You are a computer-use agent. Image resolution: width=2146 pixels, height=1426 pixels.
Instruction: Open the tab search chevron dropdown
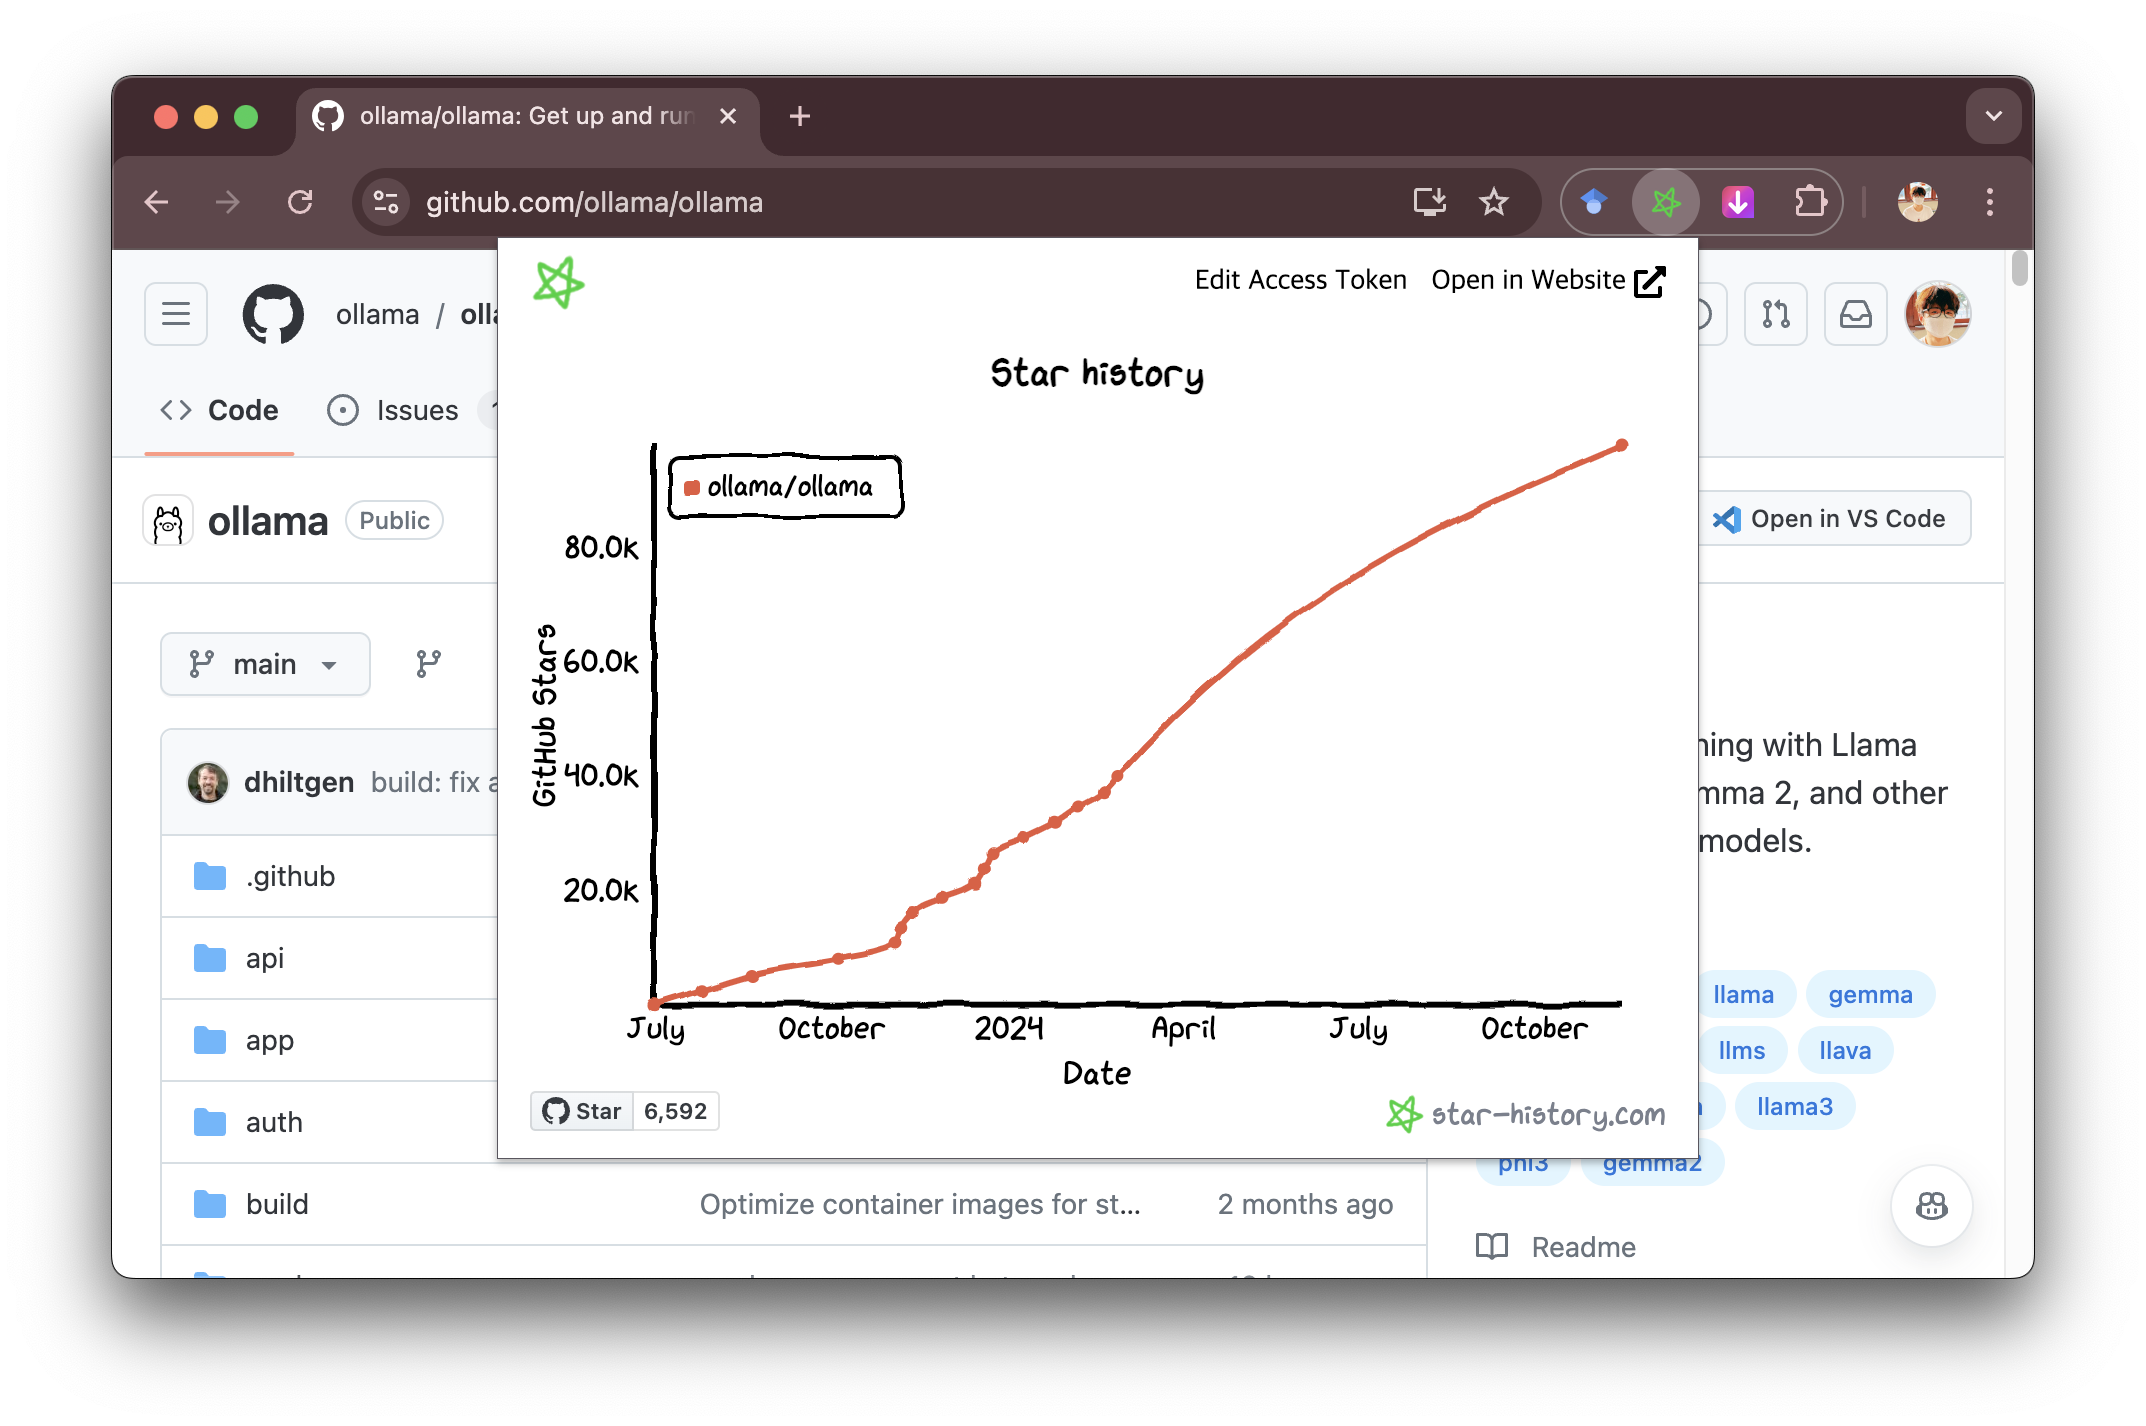pos(1993,117)
